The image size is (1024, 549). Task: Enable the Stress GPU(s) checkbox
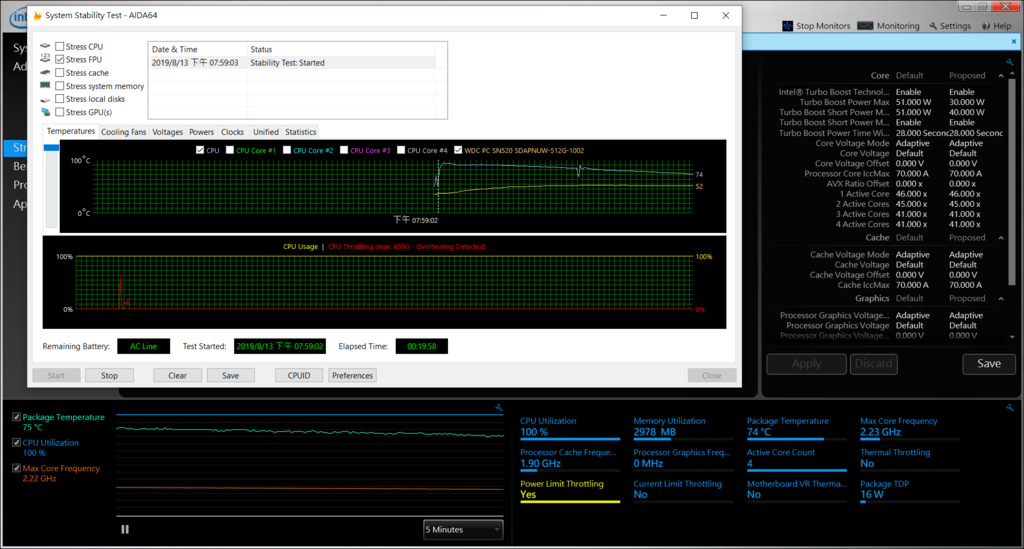[x=59, y=112]
